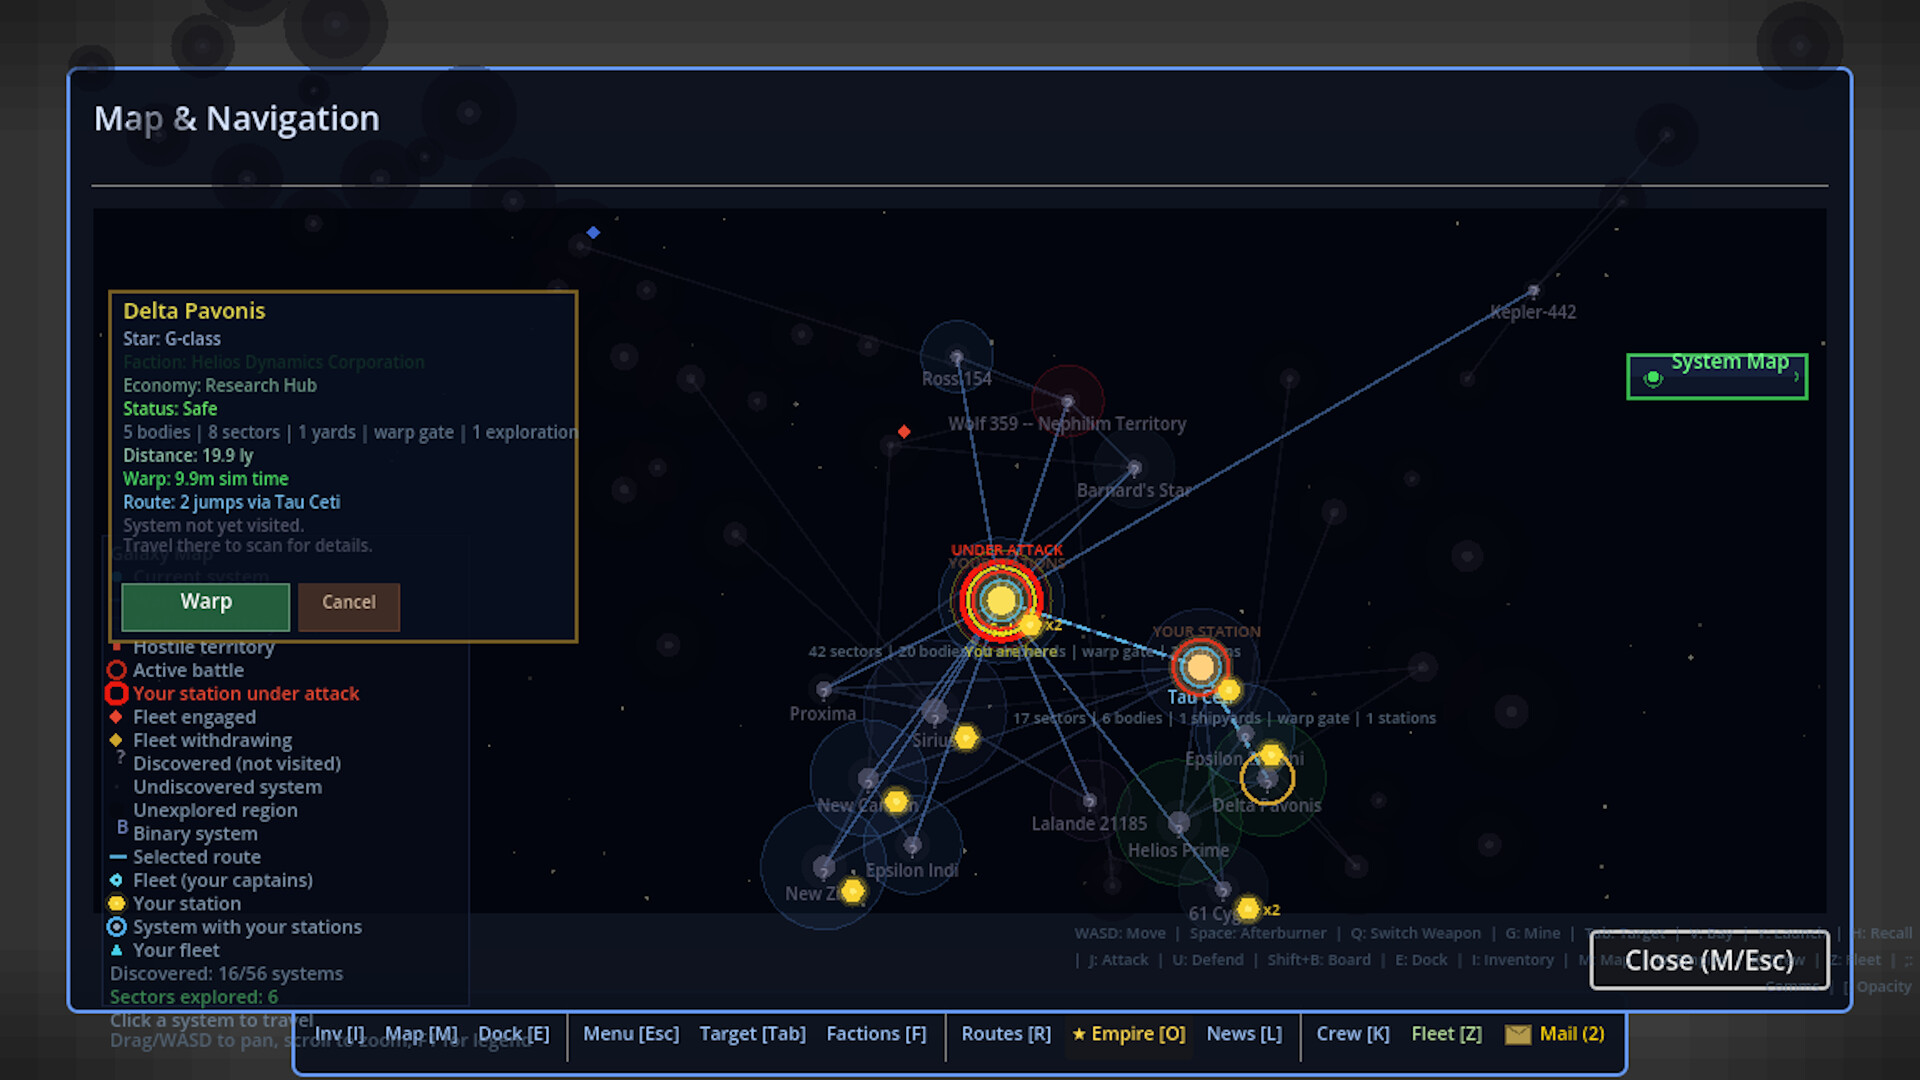
Task: Cancel the Delta Pavonis selection
Action: [x=349, y=607]
